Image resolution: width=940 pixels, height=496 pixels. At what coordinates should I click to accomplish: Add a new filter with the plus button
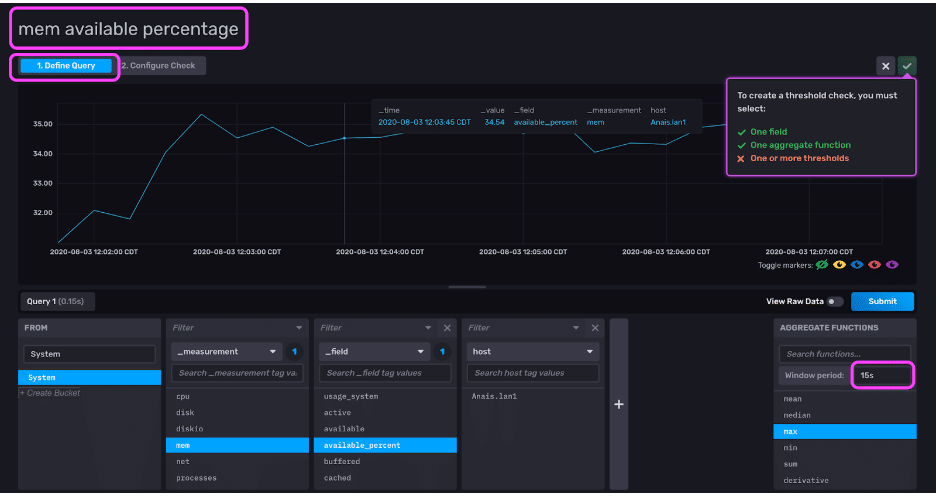(x=619, y=405)
